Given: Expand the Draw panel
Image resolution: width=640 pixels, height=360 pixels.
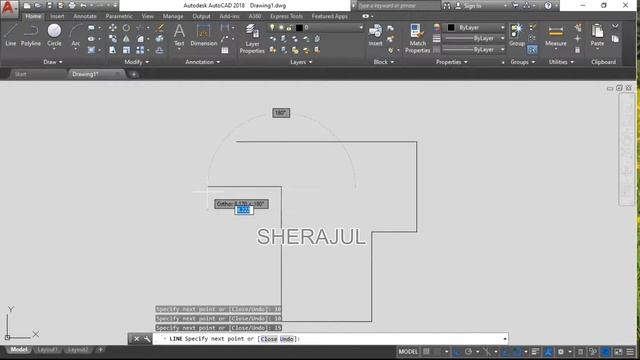Looking at the screenshot, I should [53, 62].
